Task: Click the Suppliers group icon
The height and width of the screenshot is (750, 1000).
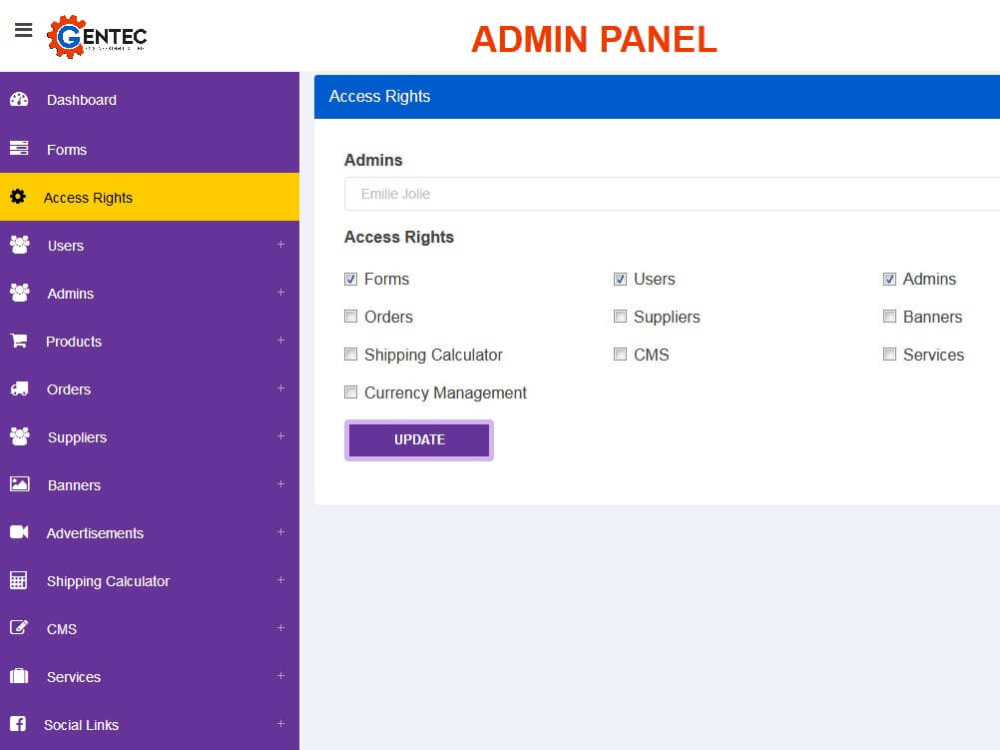Action: click(x=20, y=437)
